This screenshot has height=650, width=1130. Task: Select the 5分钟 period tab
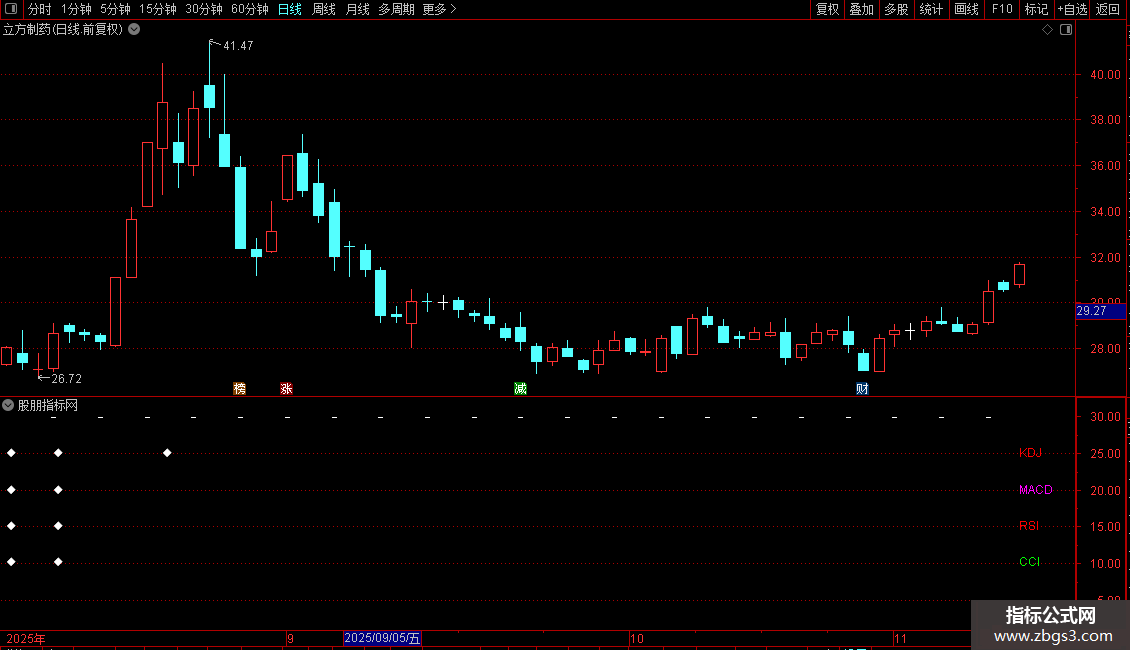pos(115,9)
